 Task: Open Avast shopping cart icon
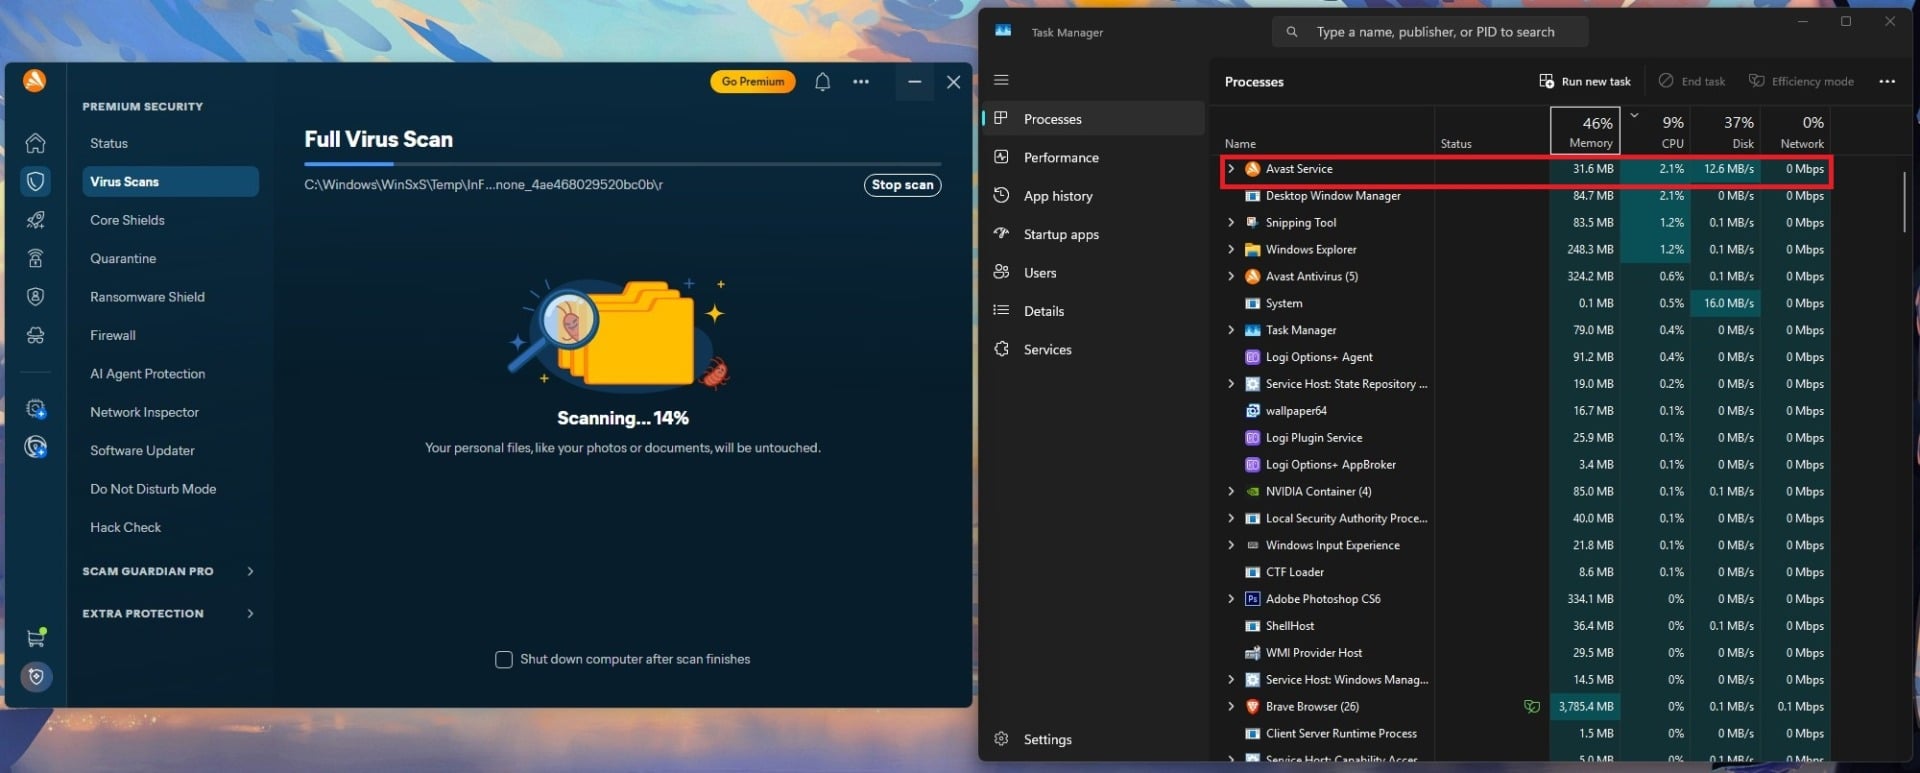pos(36,638)
